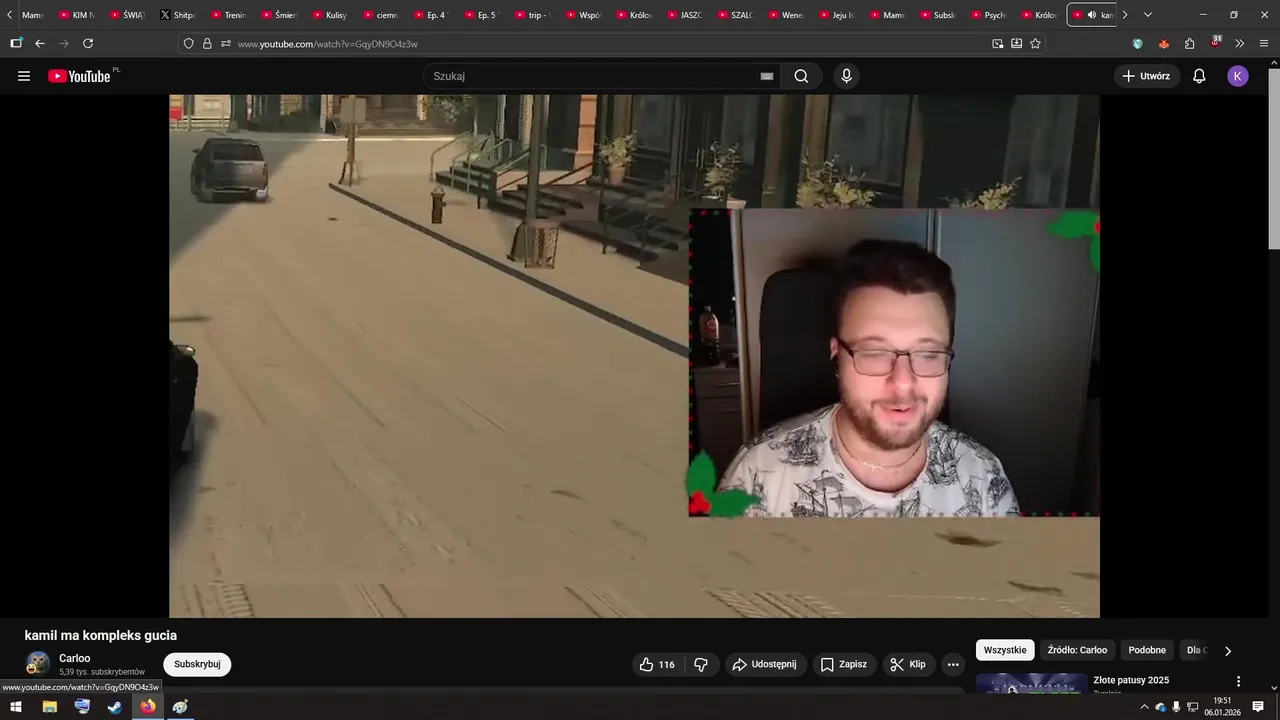
Task: Open Złote patusy 2025 video title
Action: [x=1131, y=680]
